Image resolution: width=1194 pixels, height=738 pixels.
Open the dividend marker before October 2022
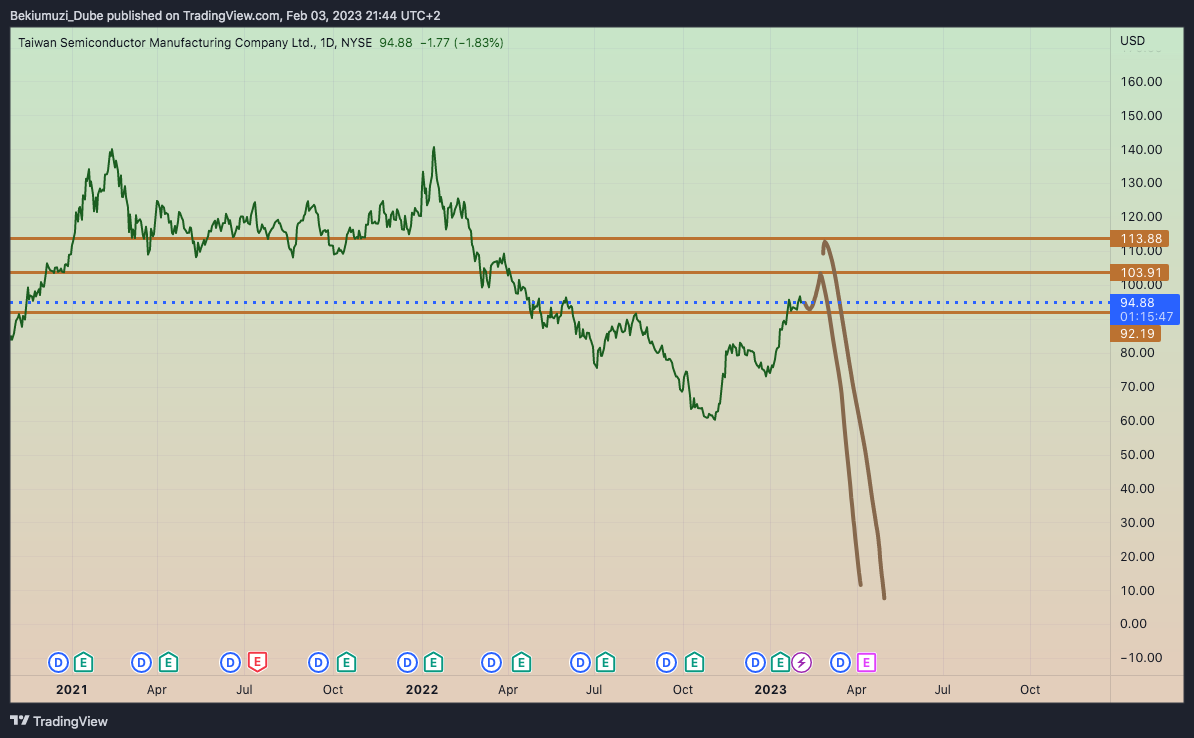coord(666,663)
